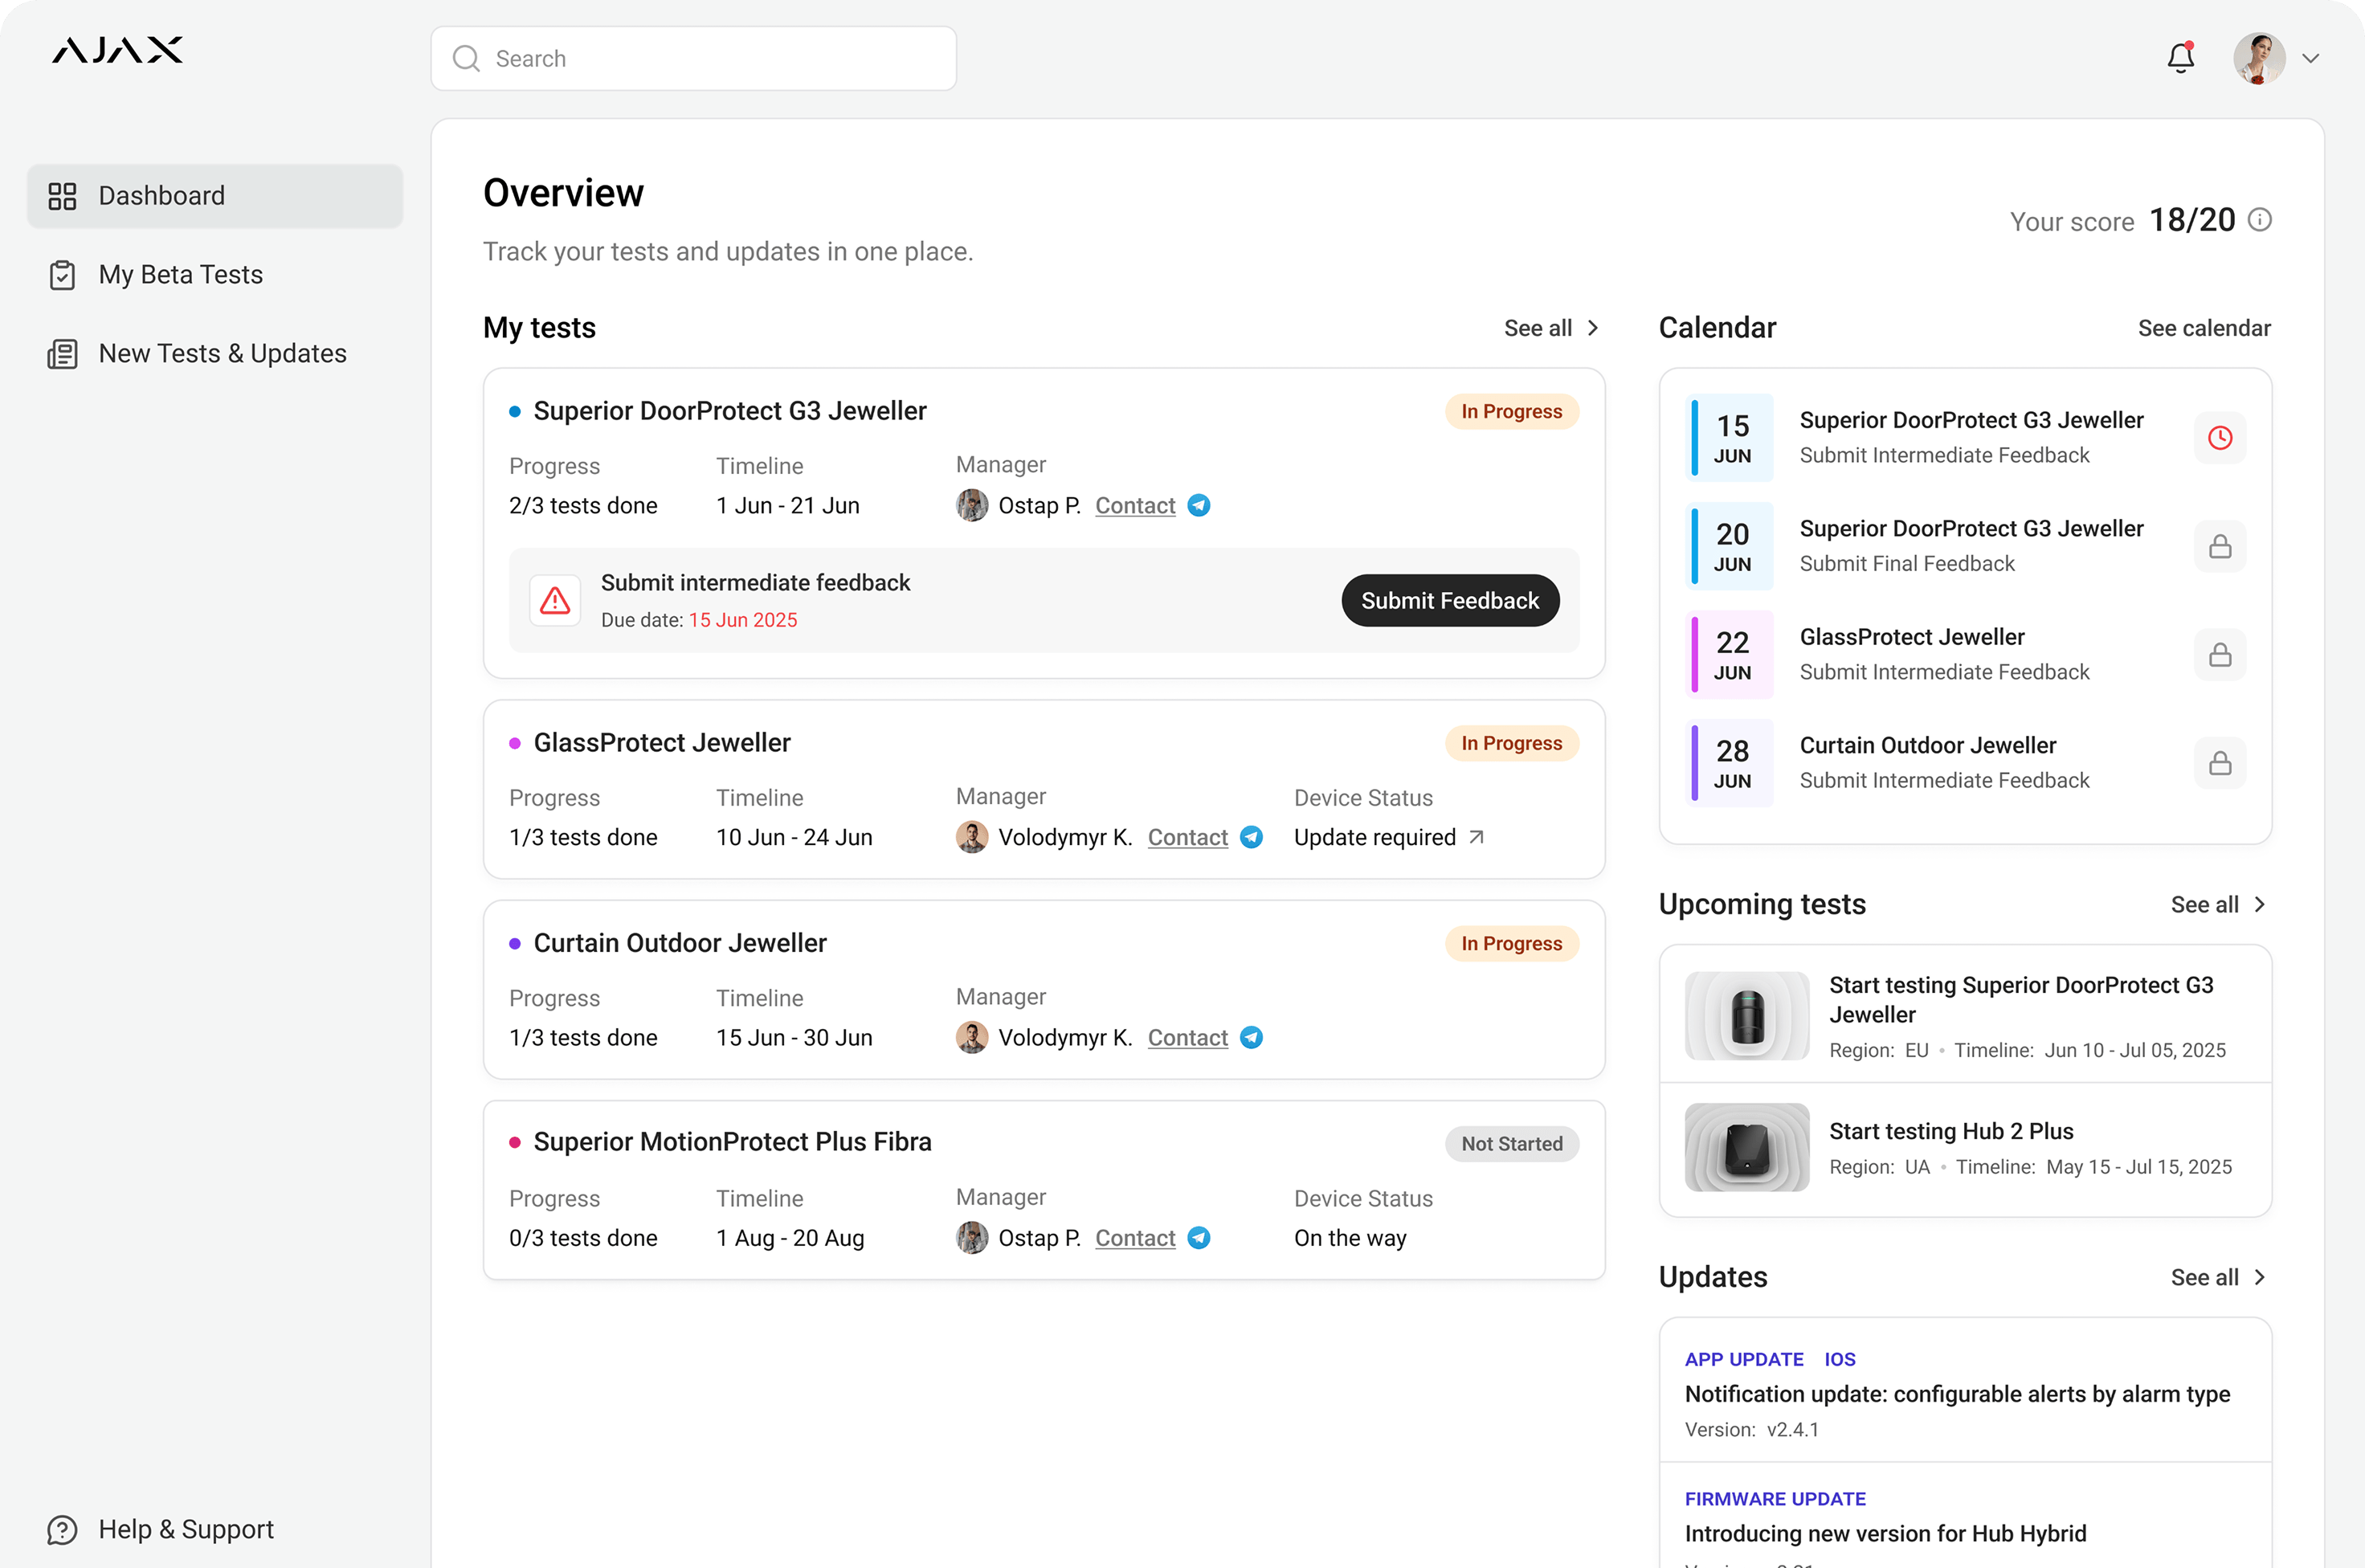
Task: Click the Help & Support question icon
Action: coord(62,1529)
